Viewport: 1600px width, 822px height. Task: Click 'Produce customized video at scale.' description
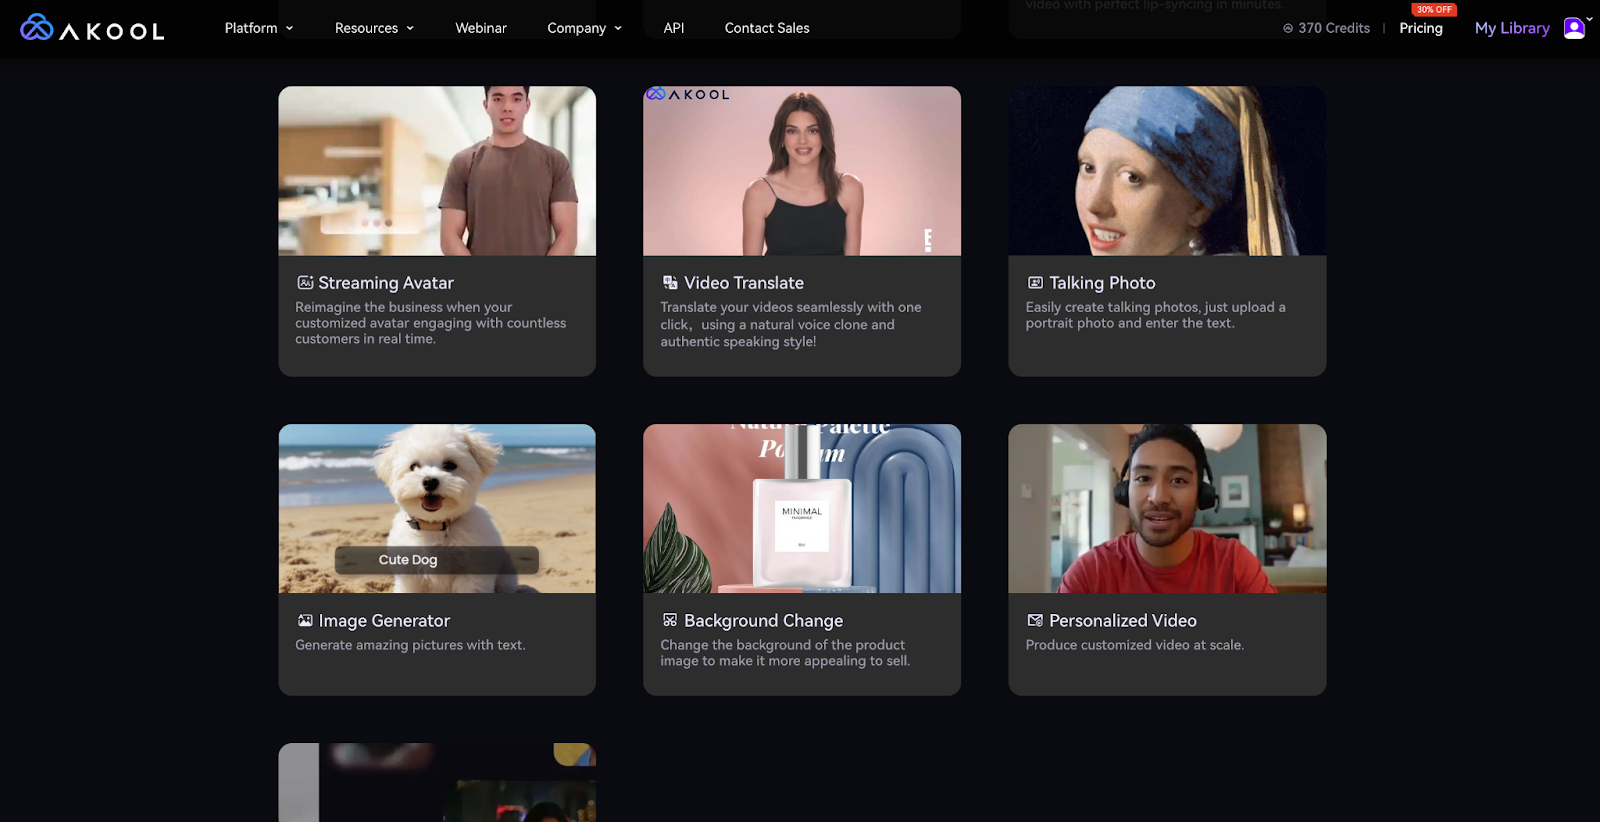[x=1135, y=645]
